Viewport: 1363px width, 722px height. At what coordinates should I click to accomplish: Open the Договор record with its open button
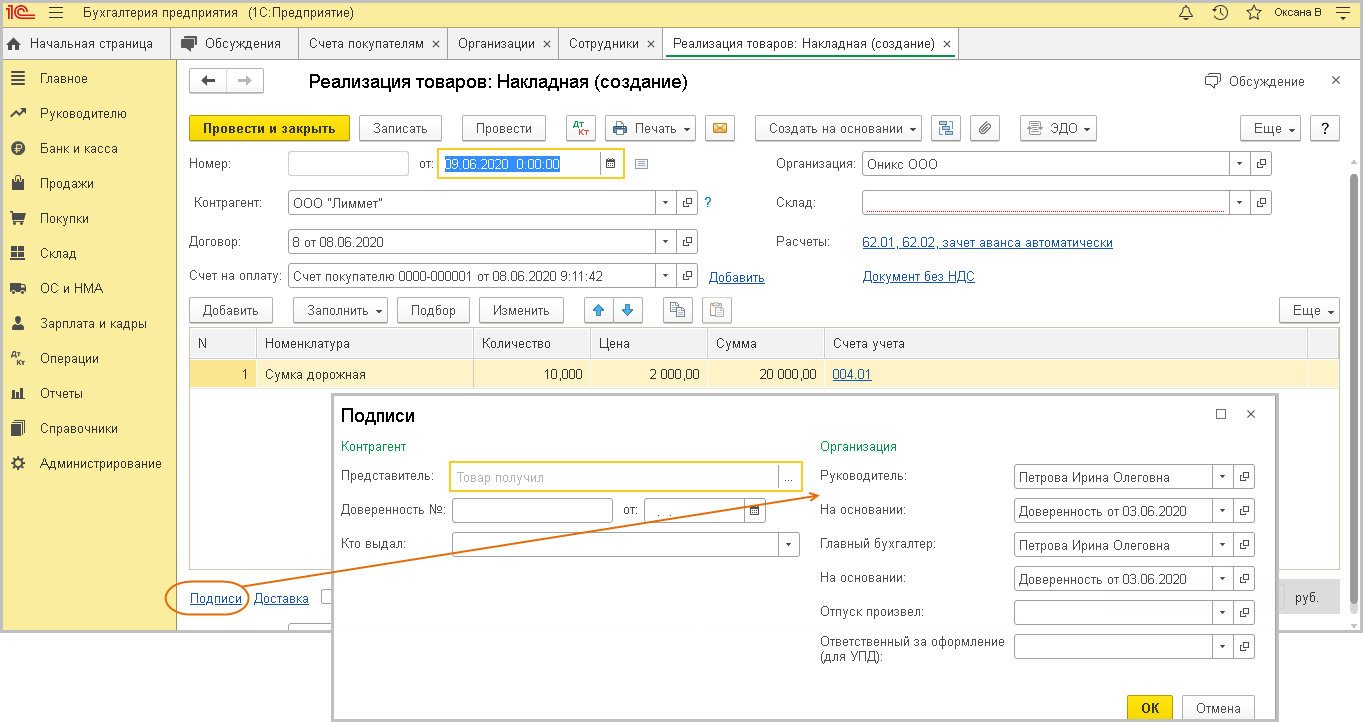pyautogui.click(x=687, y=242)
